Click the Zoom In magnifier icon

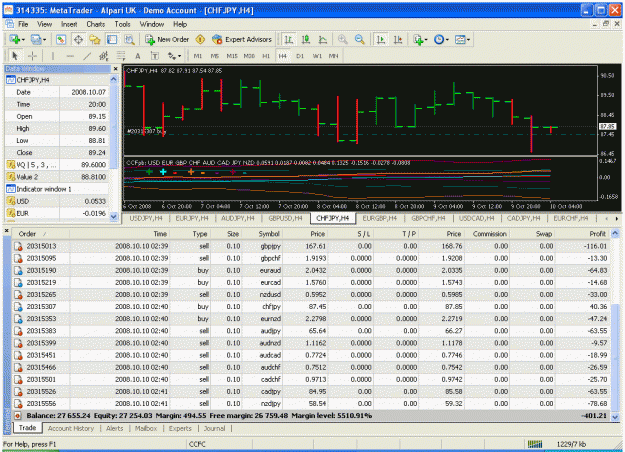[x=342, y=39]
